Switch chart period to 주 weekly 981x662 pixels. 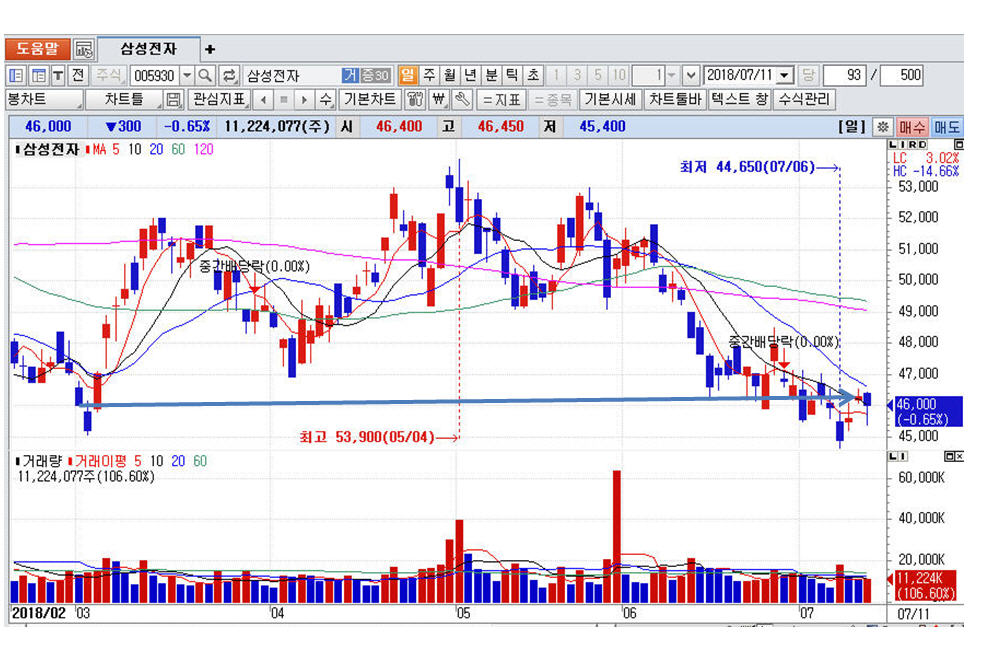[429, 75]
